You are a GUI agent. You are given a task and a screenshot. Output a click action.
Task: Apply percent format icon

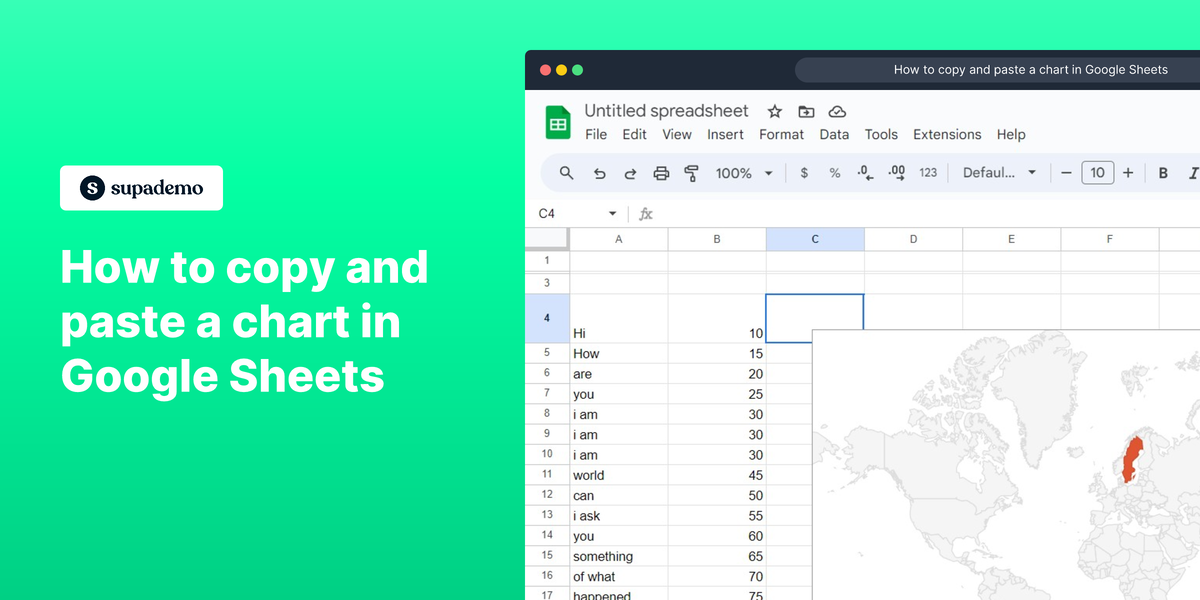coord(834,172)
